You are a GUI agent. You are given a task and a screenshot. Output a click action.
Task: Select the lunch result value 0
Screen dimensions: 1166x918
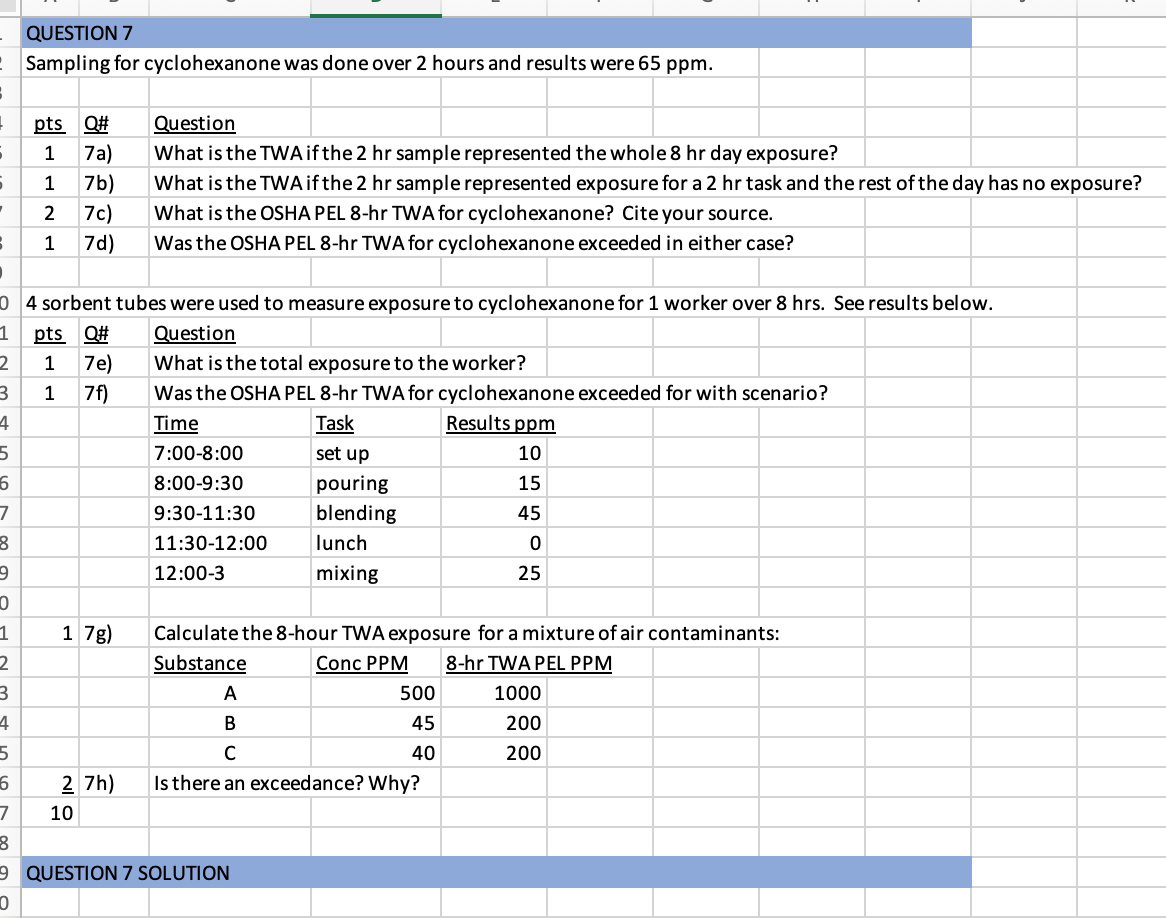tap(494, 543)
